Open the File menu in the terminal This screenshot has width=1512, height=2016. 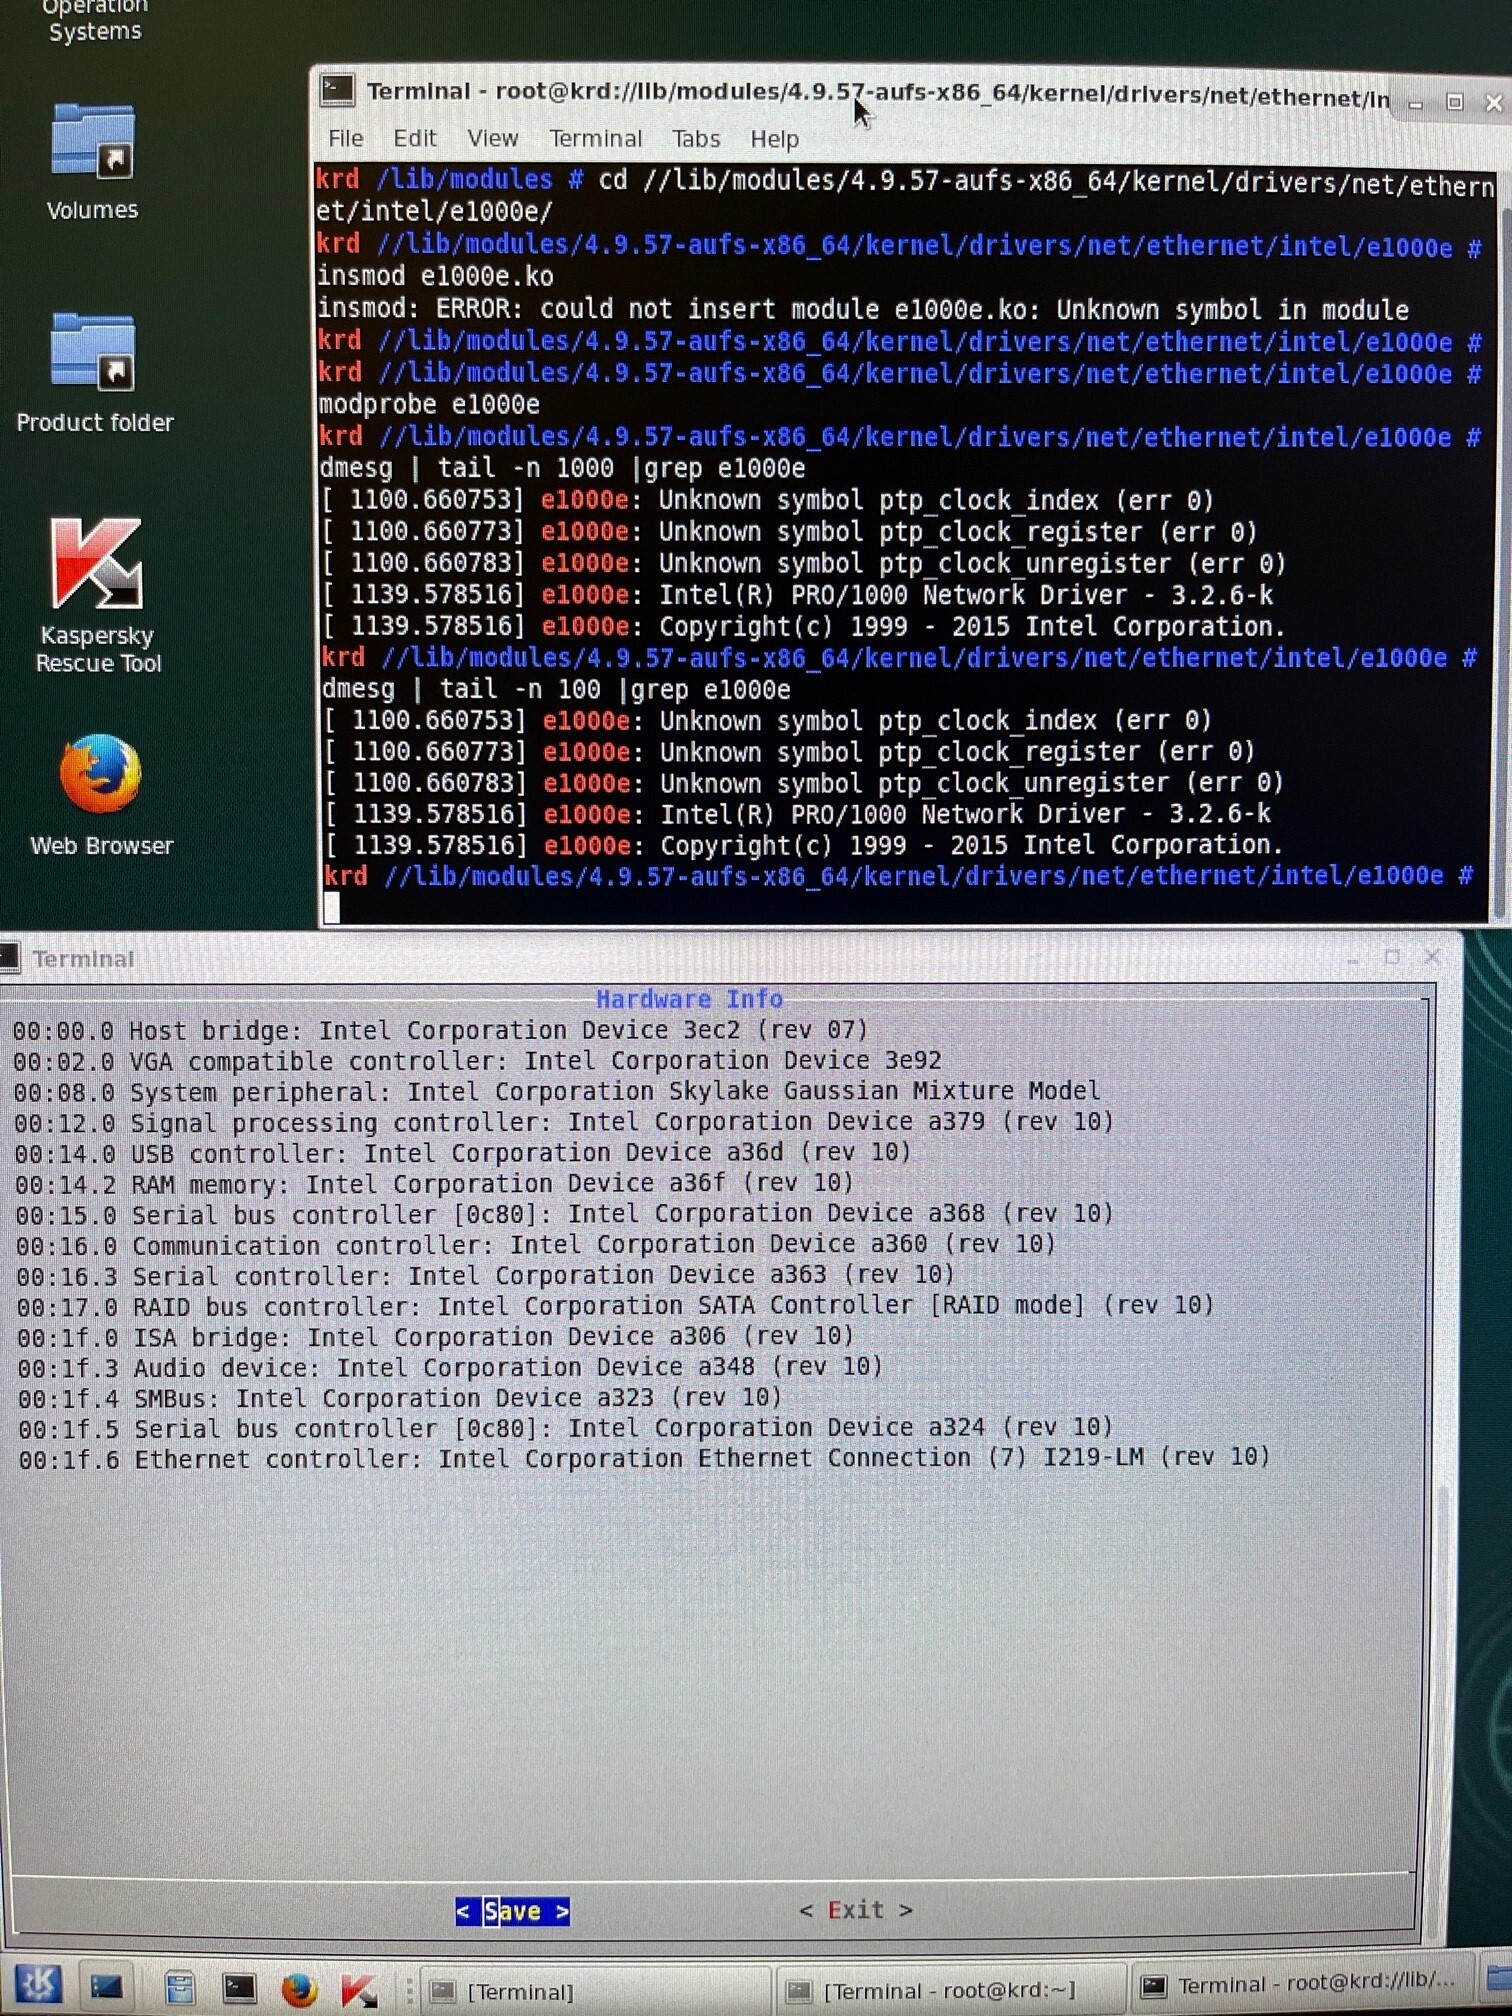point(346,138)
